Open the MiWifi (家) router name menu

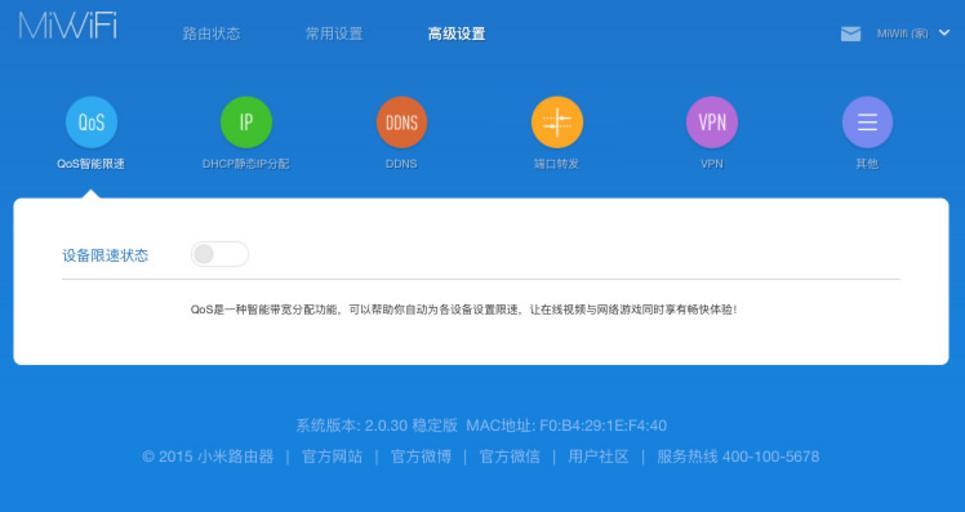coord(901,34)
